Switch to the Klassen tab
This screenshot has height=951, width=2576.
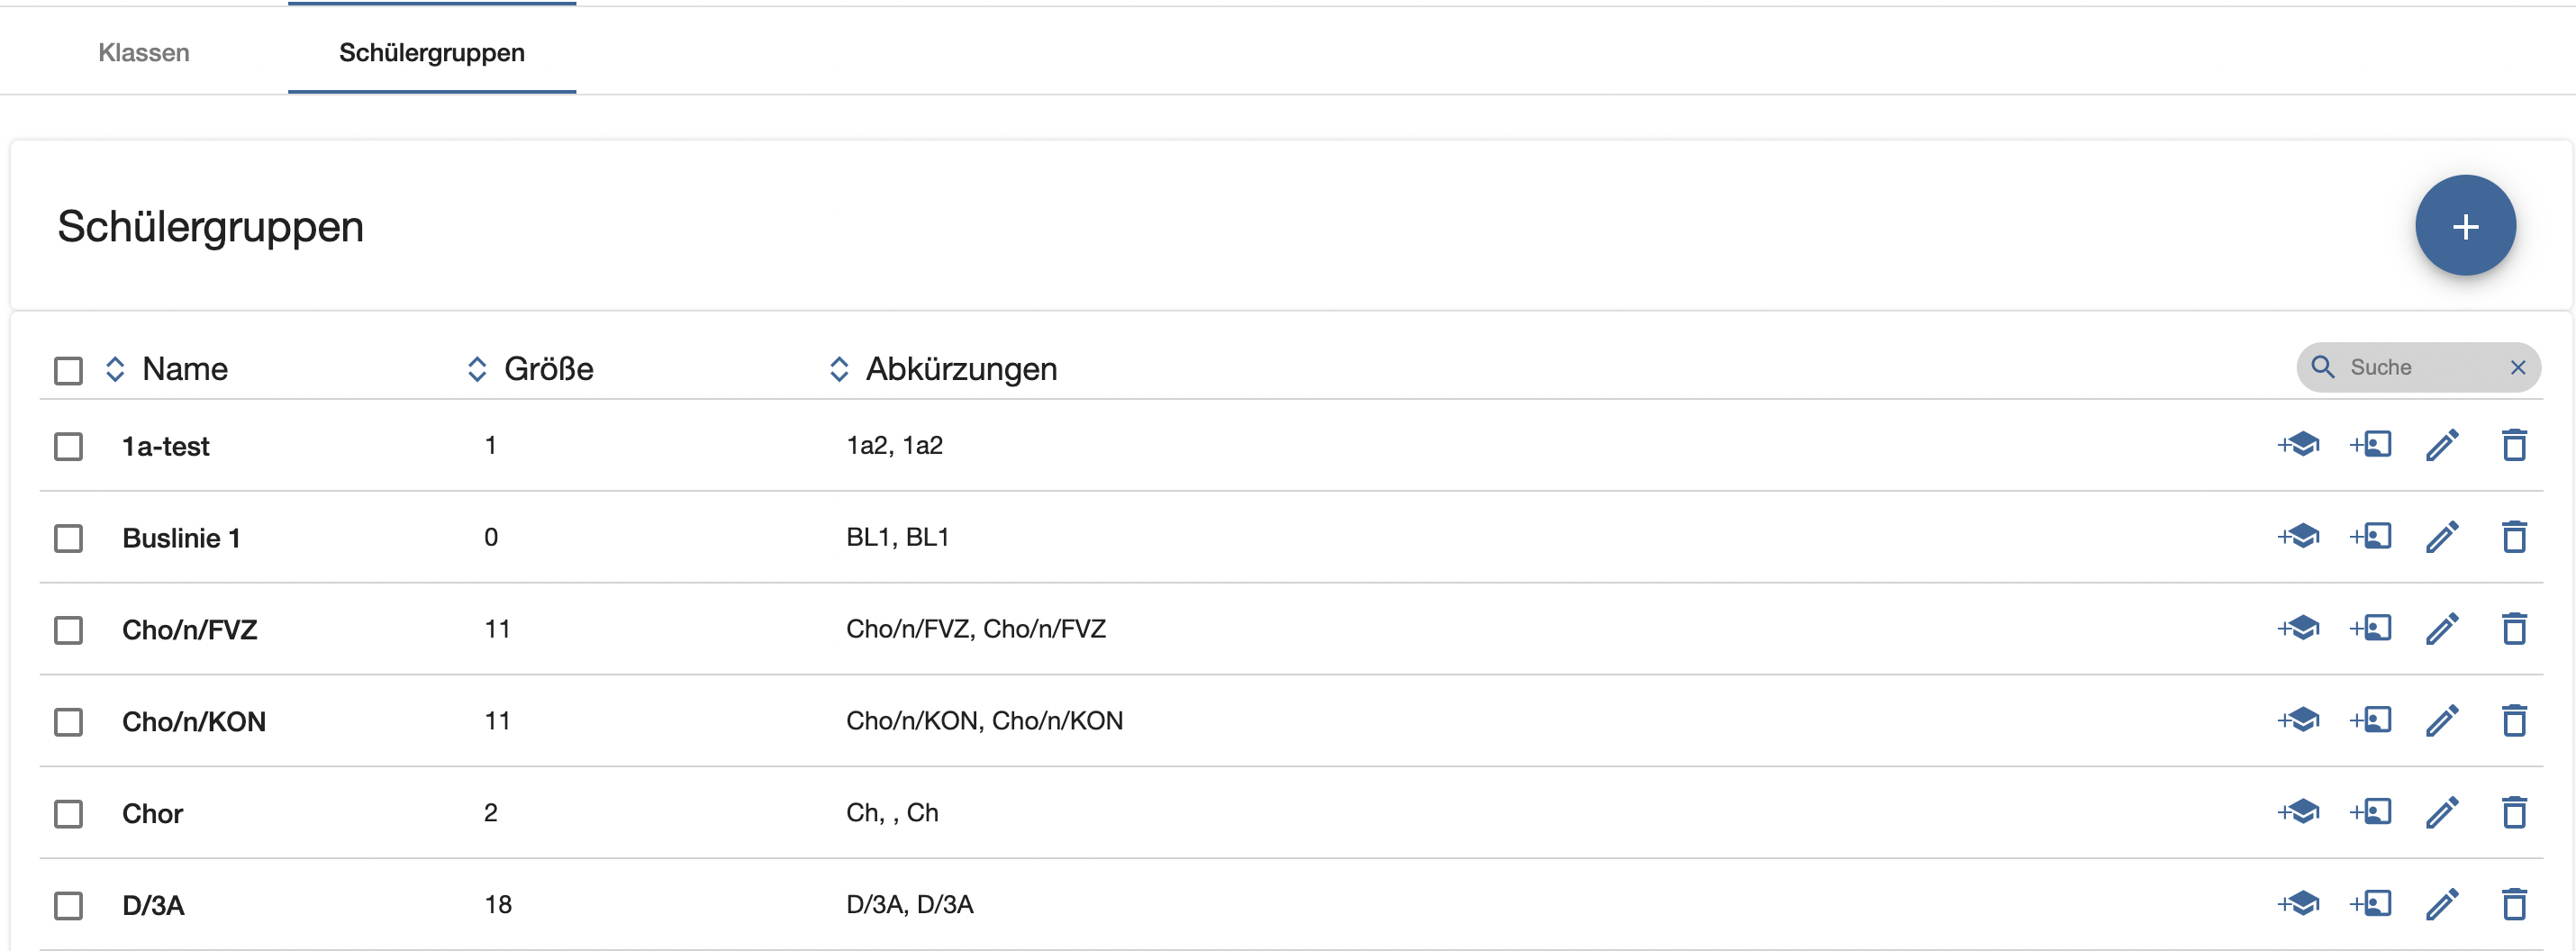144,52
